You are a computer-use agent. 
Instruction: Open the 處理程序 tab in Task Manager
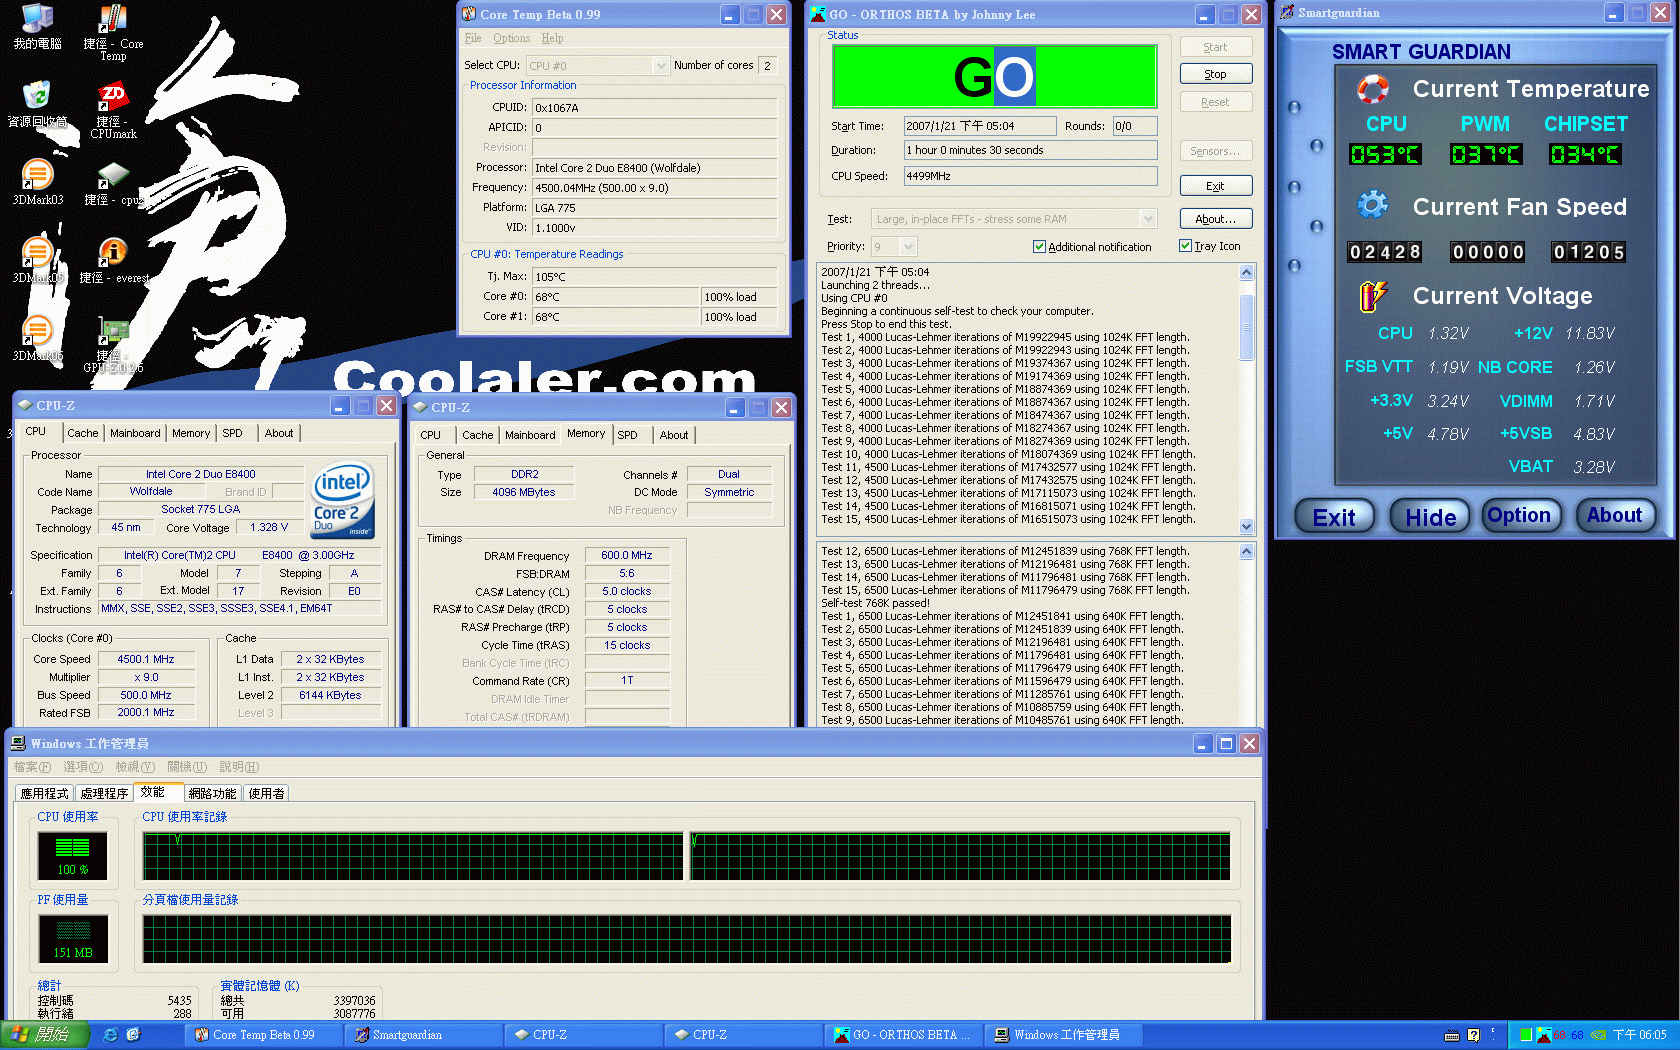(x=104, y=793)
